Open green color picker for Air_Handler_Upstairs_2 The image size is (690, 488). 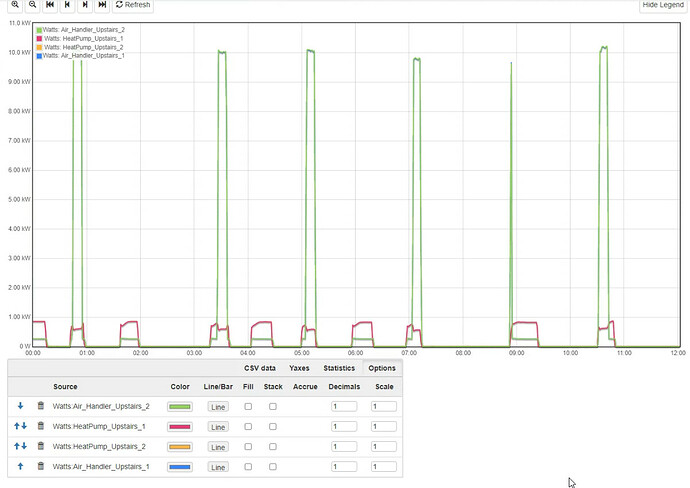(180, 407)
